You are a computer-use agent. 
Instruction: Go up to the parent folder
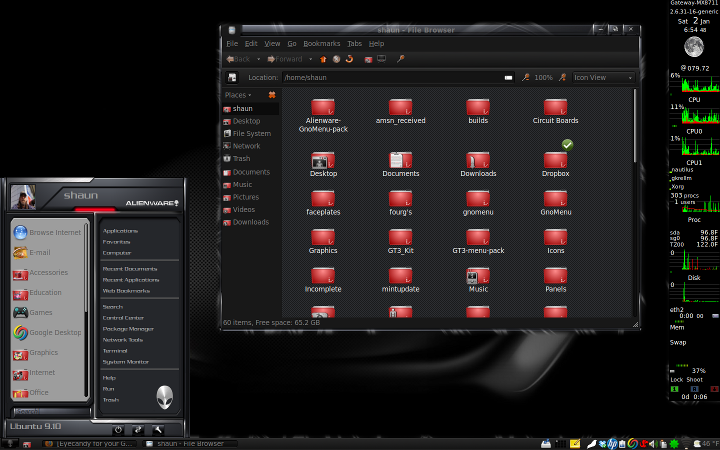click(323, 59)
